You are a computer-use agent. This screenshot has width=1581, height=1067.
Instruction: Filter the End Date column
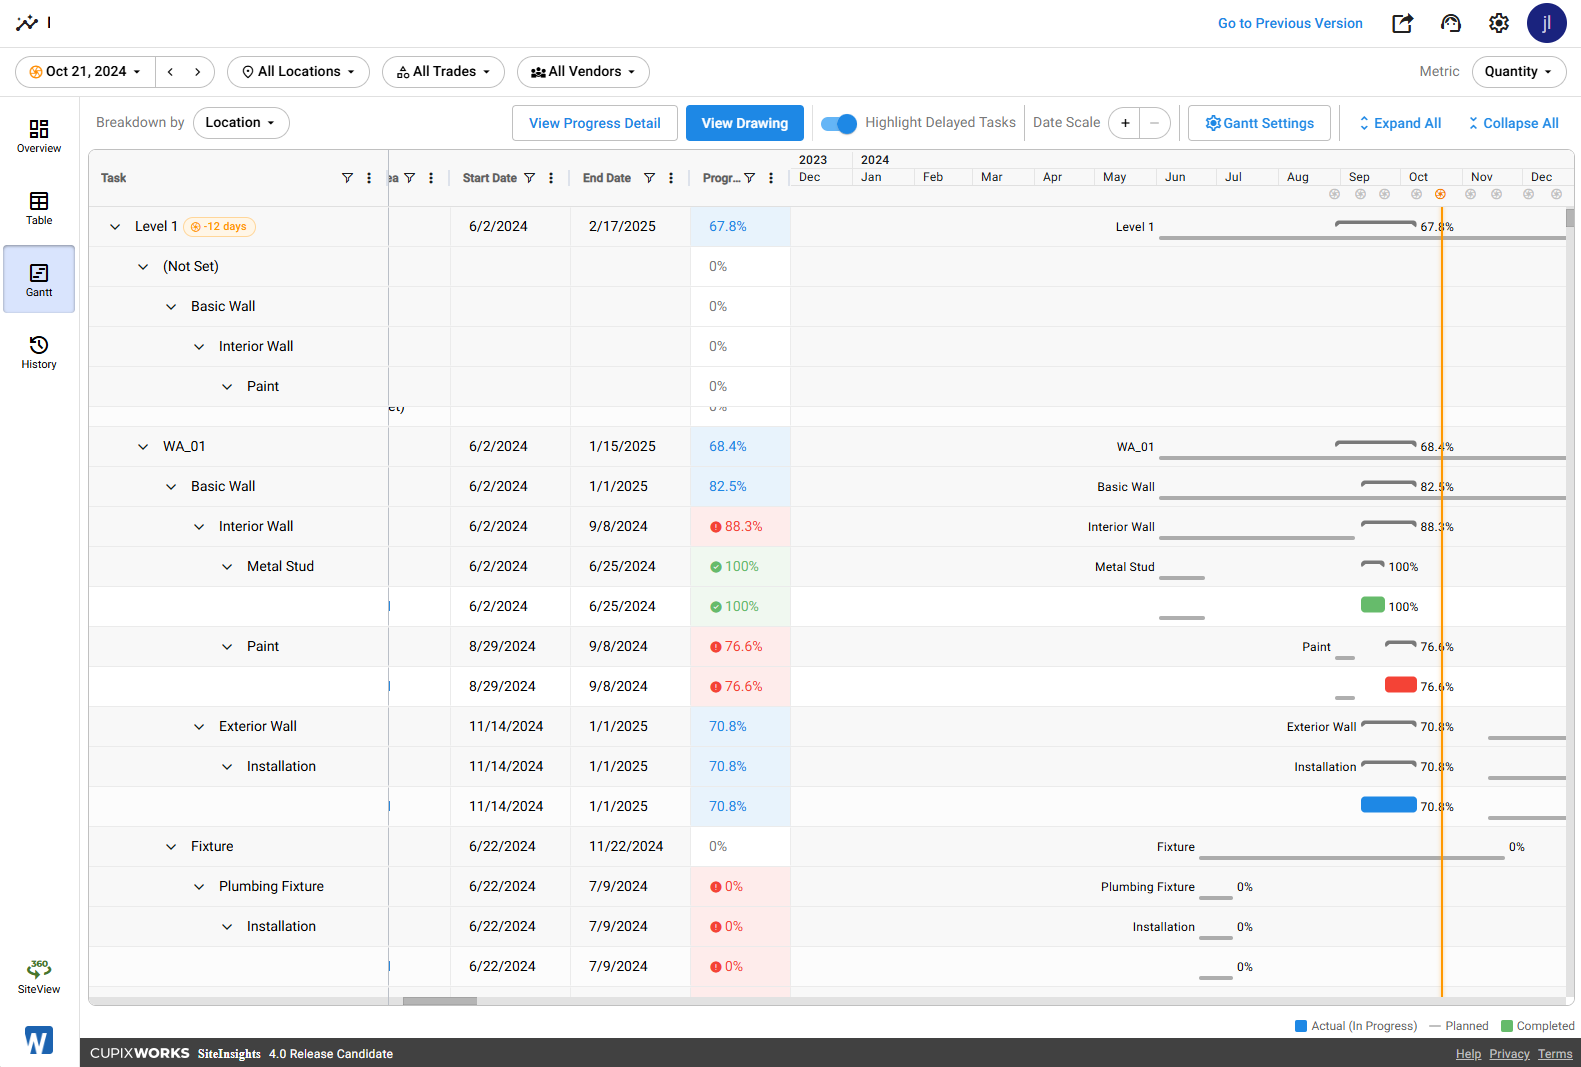pyautogui.click(x=649, y=178)
